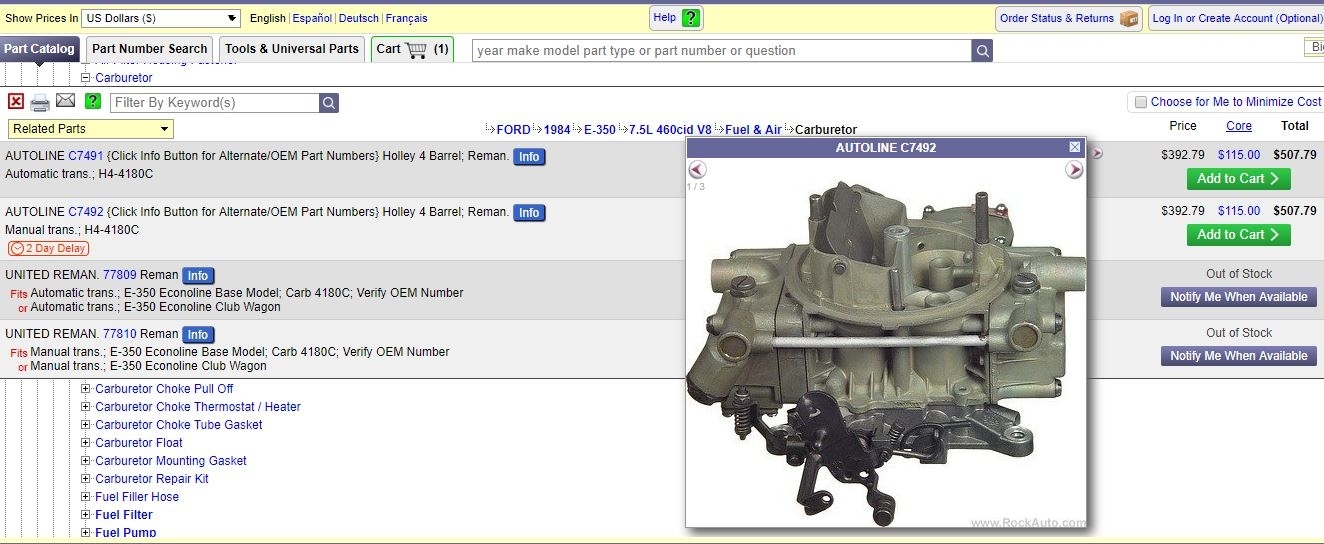Click the envelope email icon
Image resolution: width=1324 pixels, height=544 pixels.
[65, 101]
